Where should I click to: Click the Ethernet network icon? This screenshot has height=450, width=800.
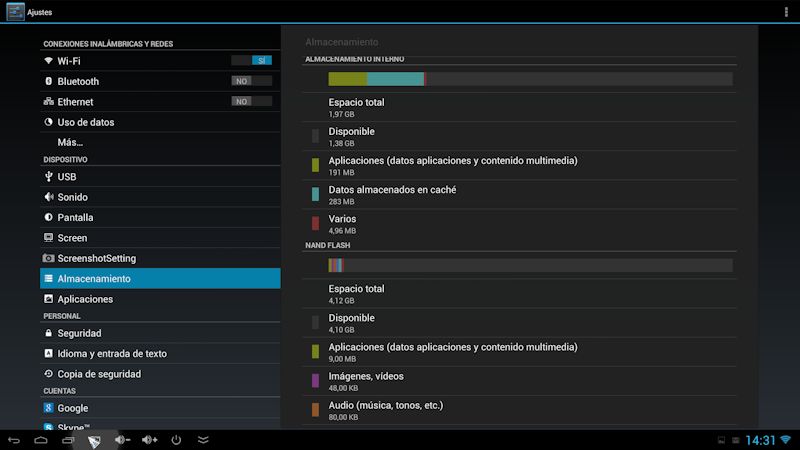(48, 102)
